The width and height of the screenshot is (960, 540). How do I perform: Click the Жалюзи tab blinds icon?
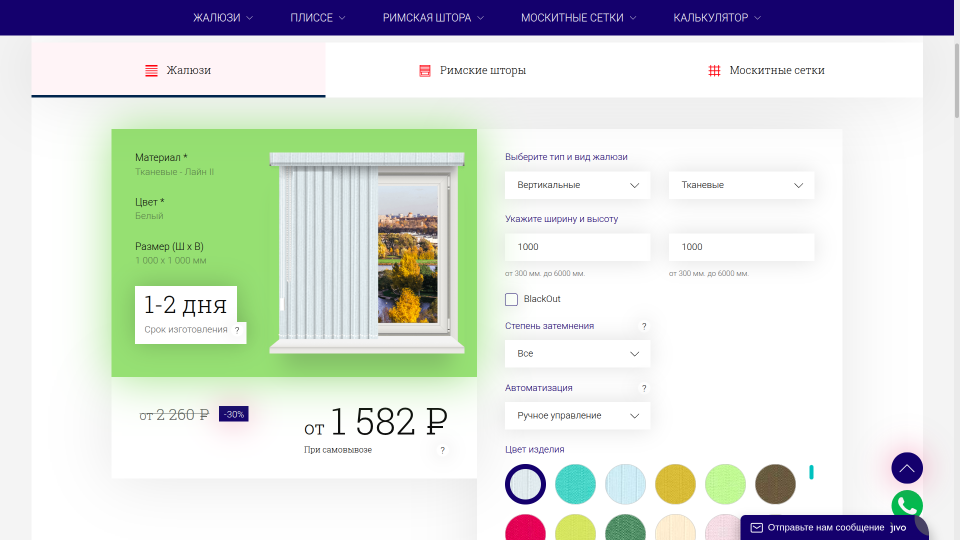pyautogui.click(x=151, y=70)
